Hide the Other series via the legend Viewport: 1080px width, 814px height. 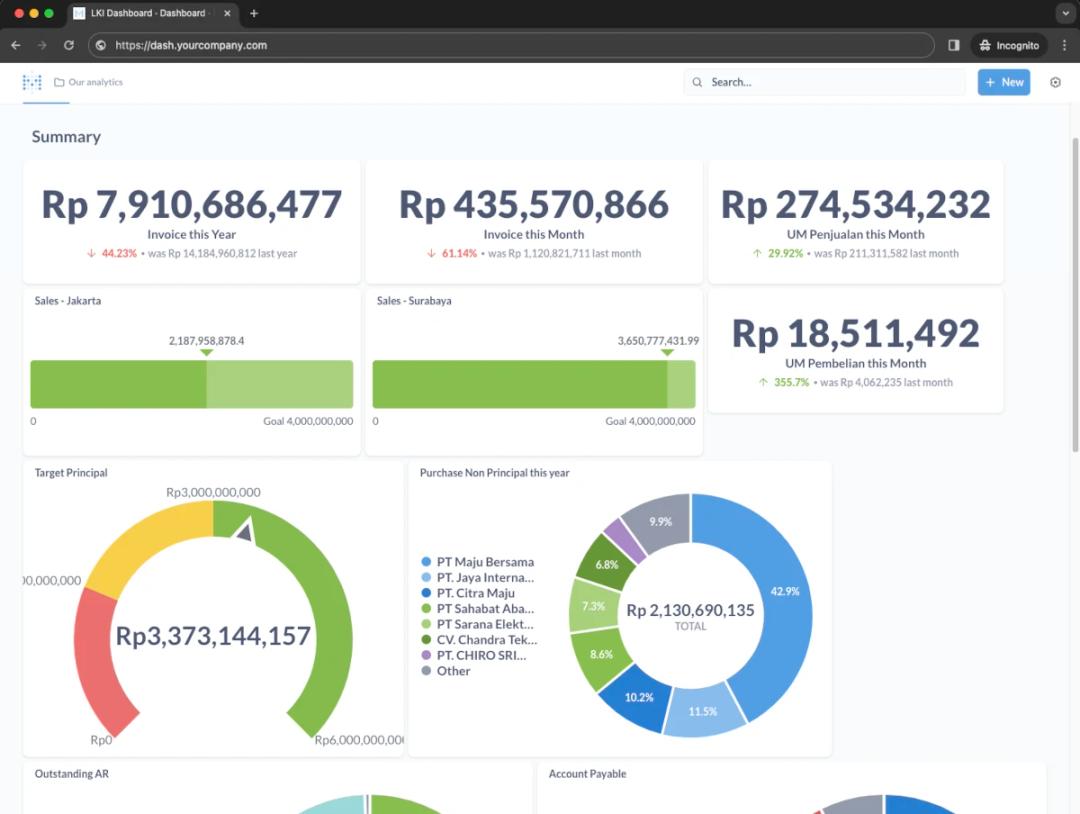tap(452, 671)
